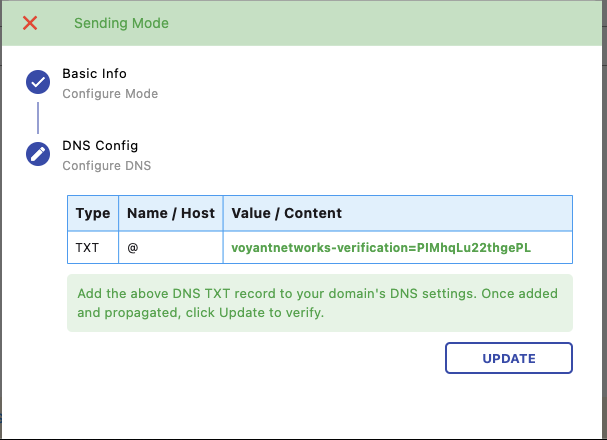Click the green DNS TXT instruction message
607x440 pixels.
319,303
